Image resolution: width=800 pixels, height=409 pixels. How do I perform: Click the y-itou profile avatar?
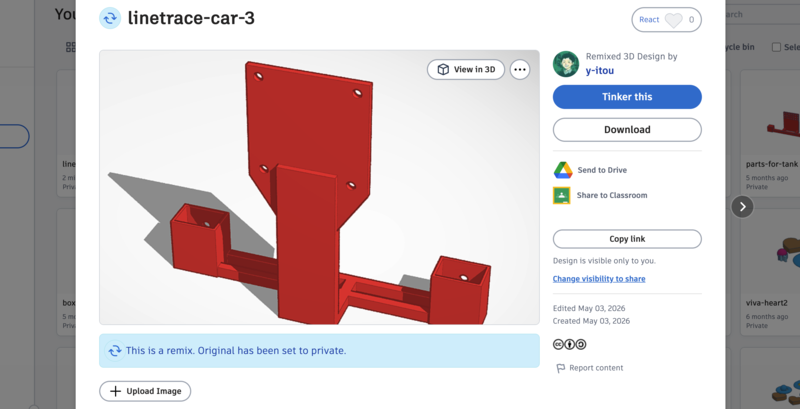(566, 64)
